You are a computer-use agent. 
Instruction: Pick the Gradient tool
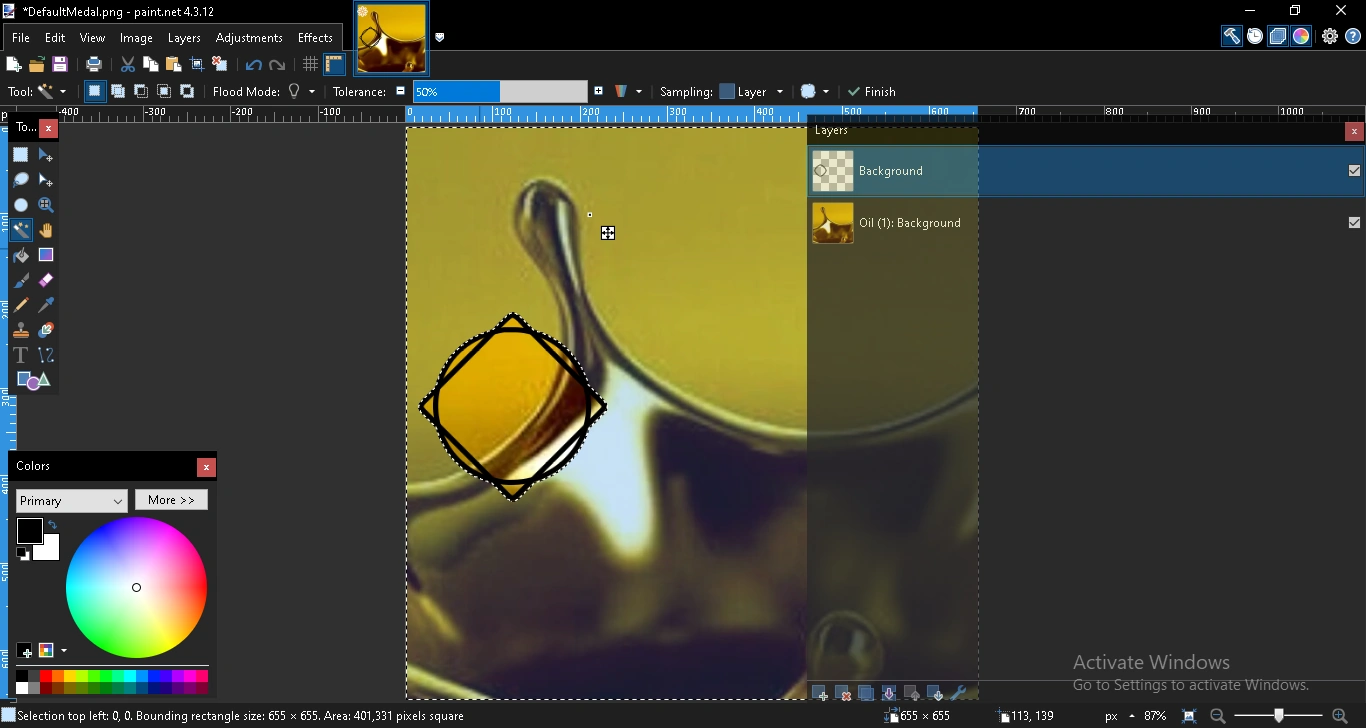point(46,256)
